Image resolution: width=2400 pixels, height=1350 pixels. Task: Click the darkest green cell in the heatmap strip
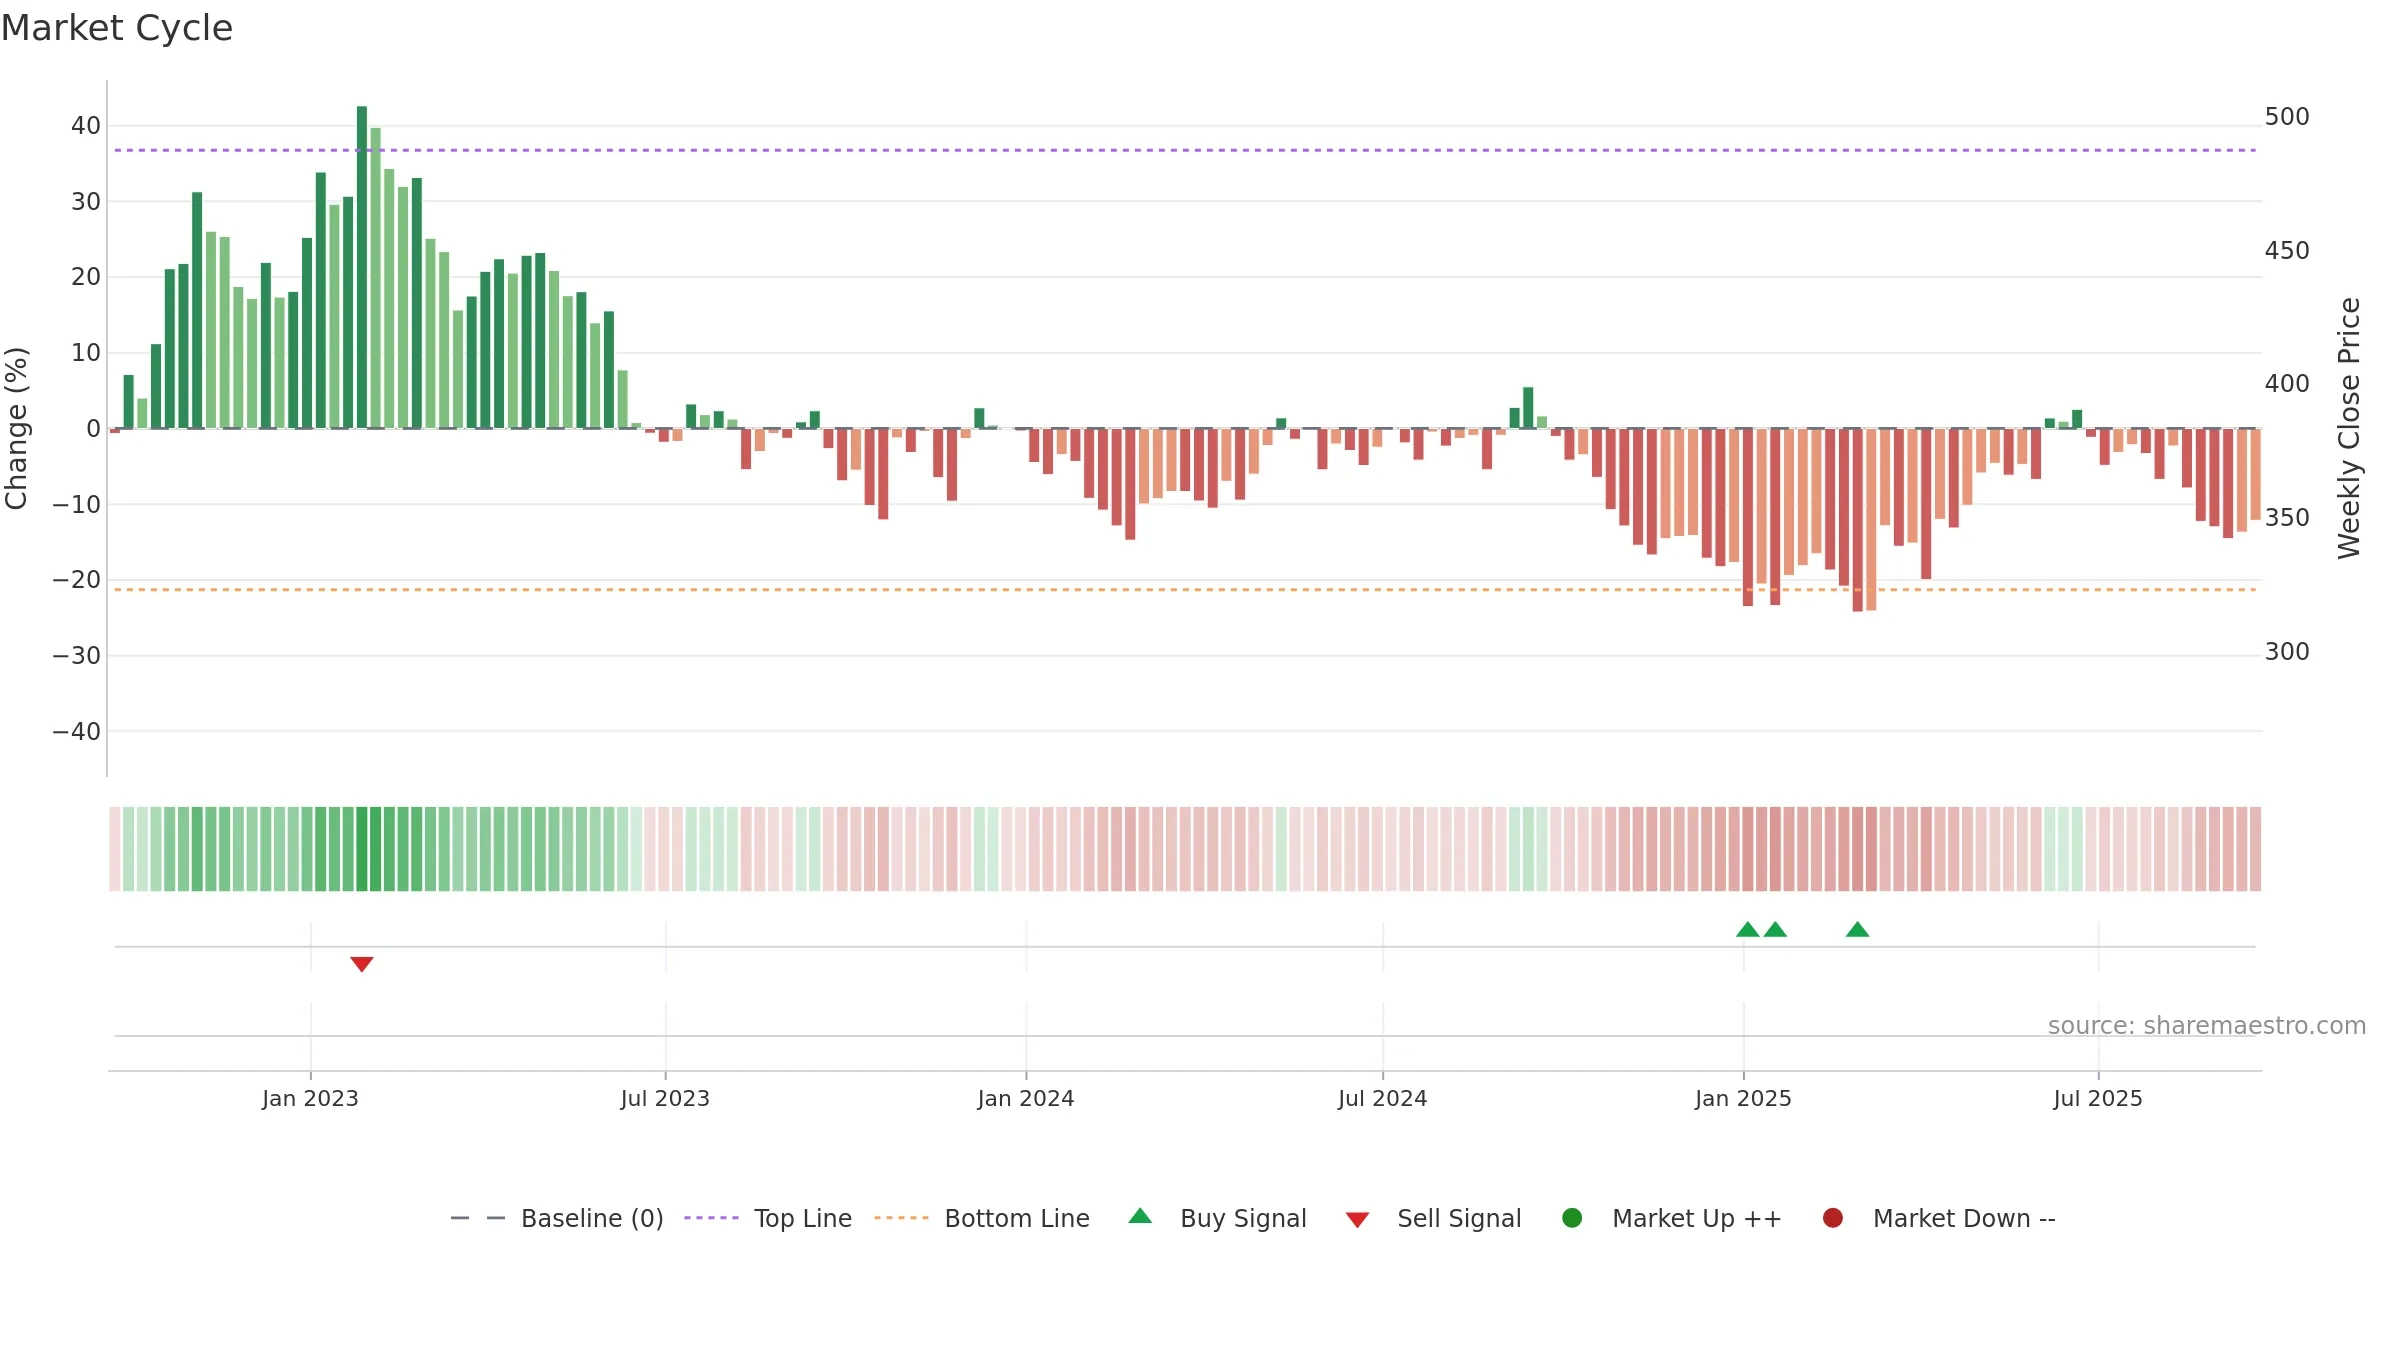[362, 849]
